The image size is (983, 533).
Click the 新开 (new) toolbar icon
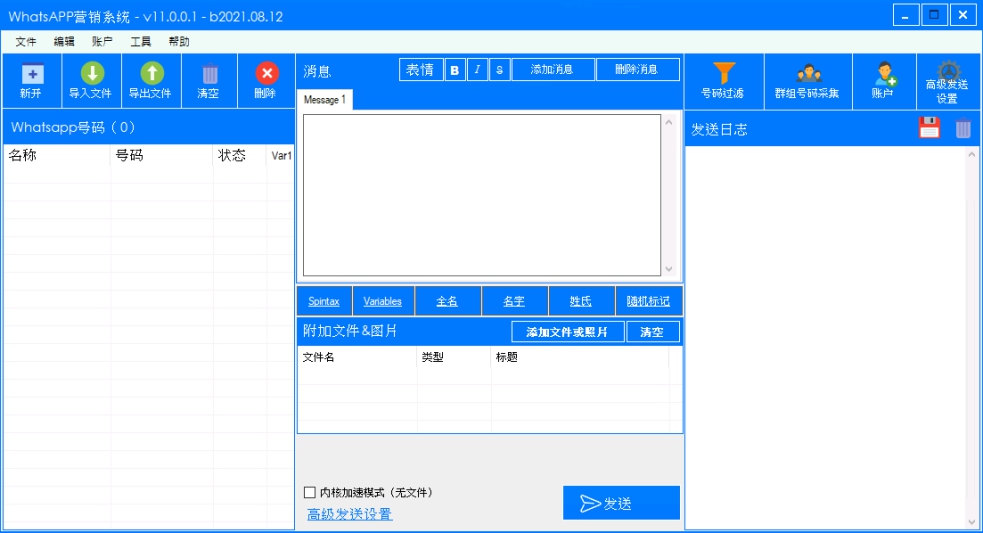[x=32, y=75]
